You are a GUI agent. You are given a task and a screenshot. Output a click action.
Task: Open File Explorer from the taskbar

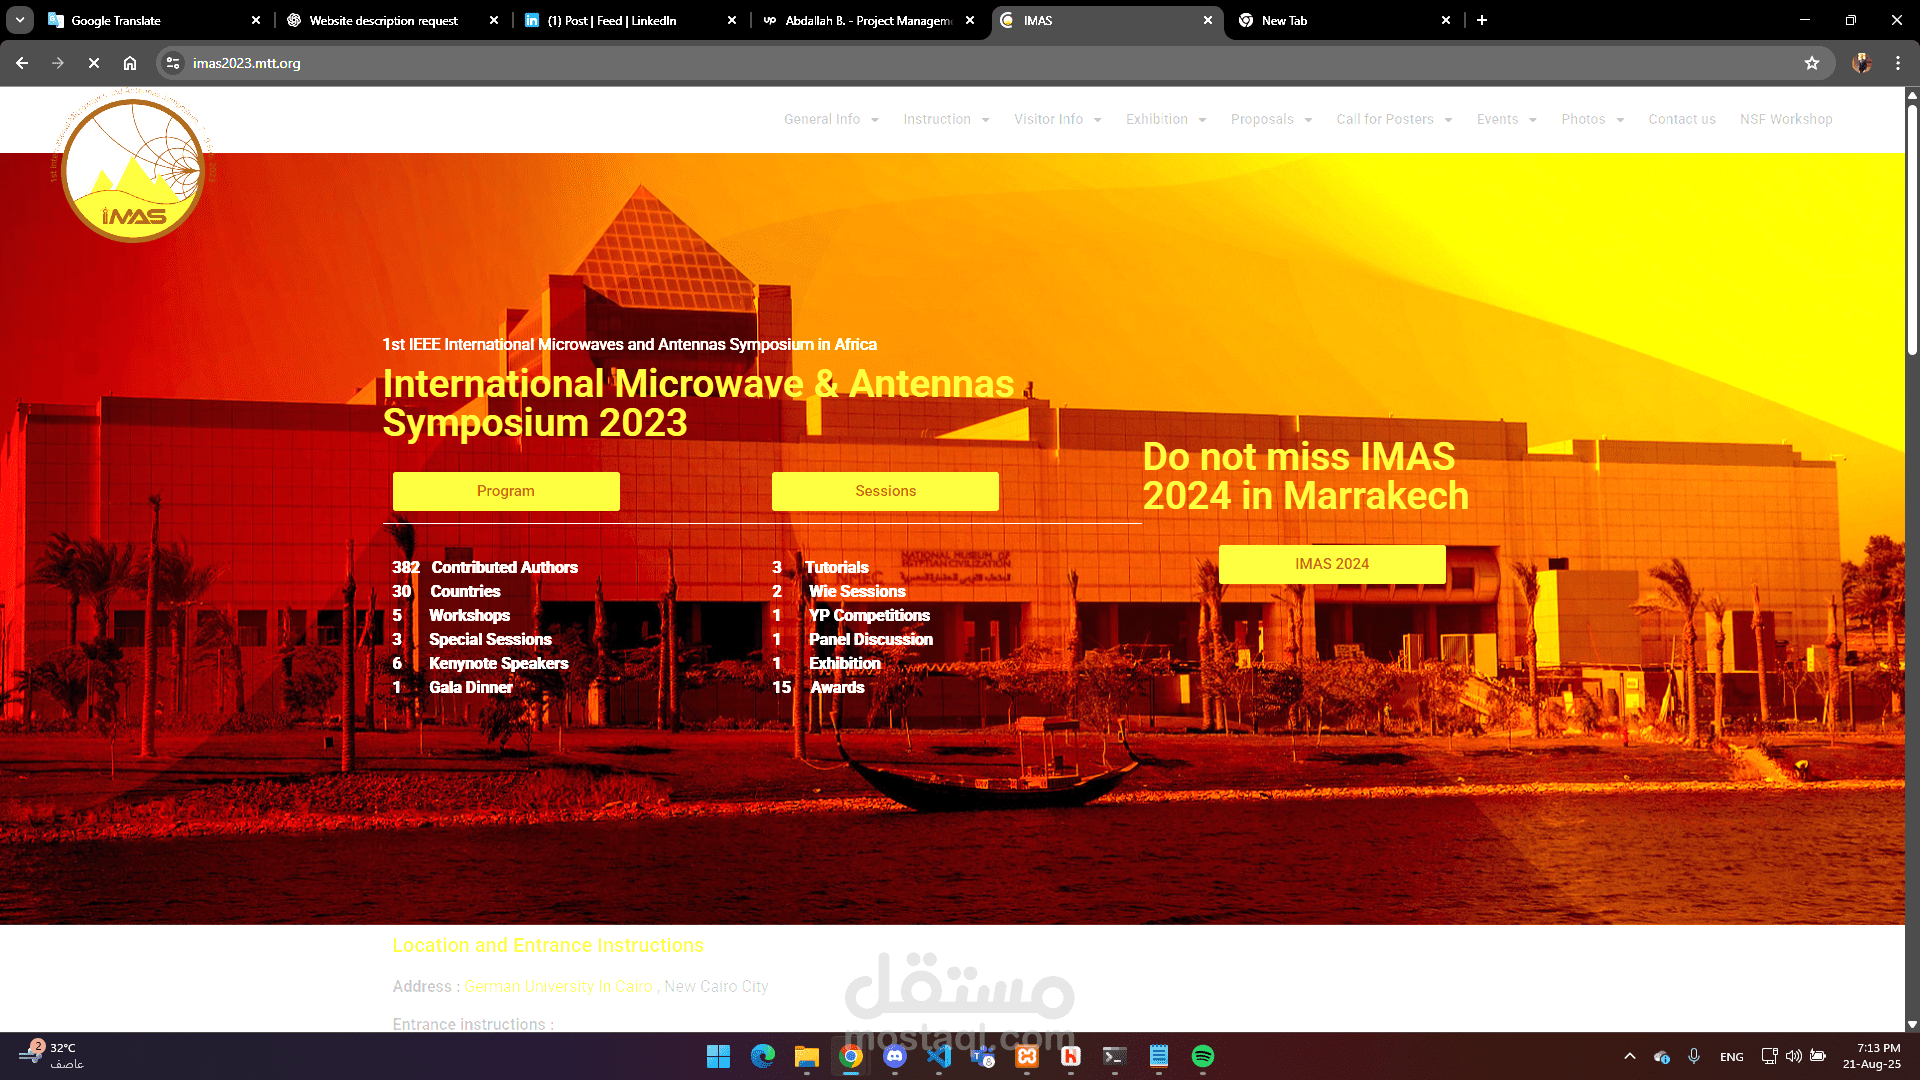pyautogui.click(x=807, y=1056)
